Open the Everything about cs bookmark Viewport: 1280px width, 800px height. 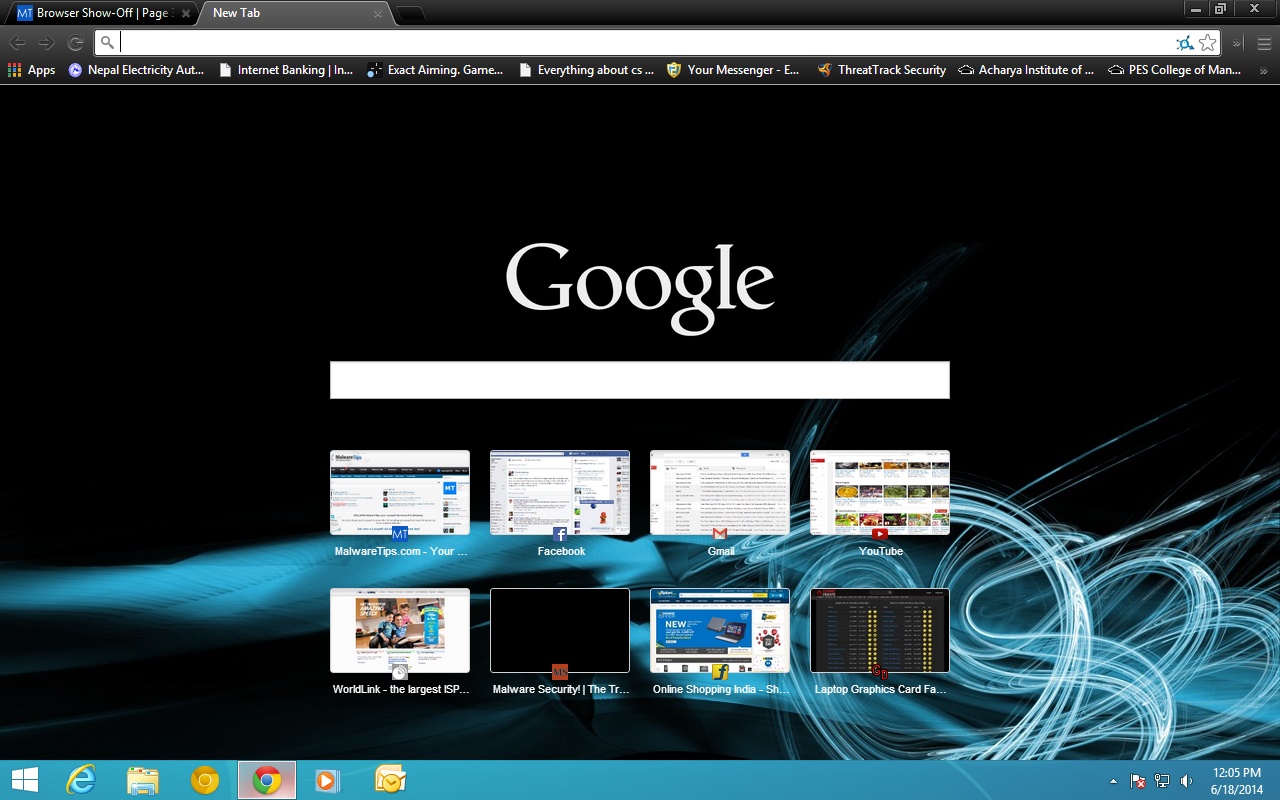(x=586, y=70)
